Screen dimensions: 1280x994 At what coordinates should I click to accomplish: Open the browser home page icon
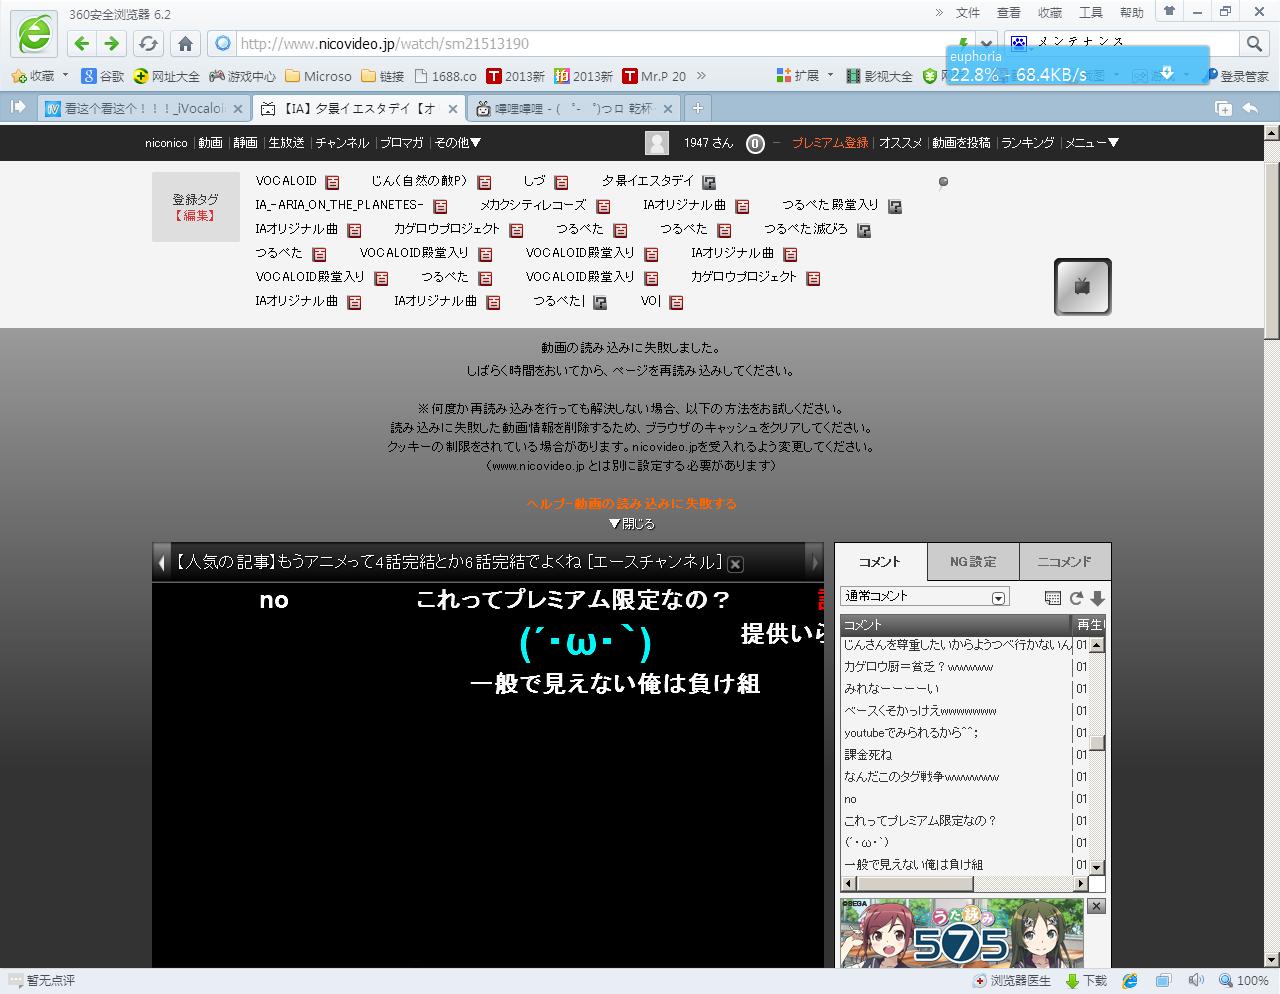[x=185, y=43]
